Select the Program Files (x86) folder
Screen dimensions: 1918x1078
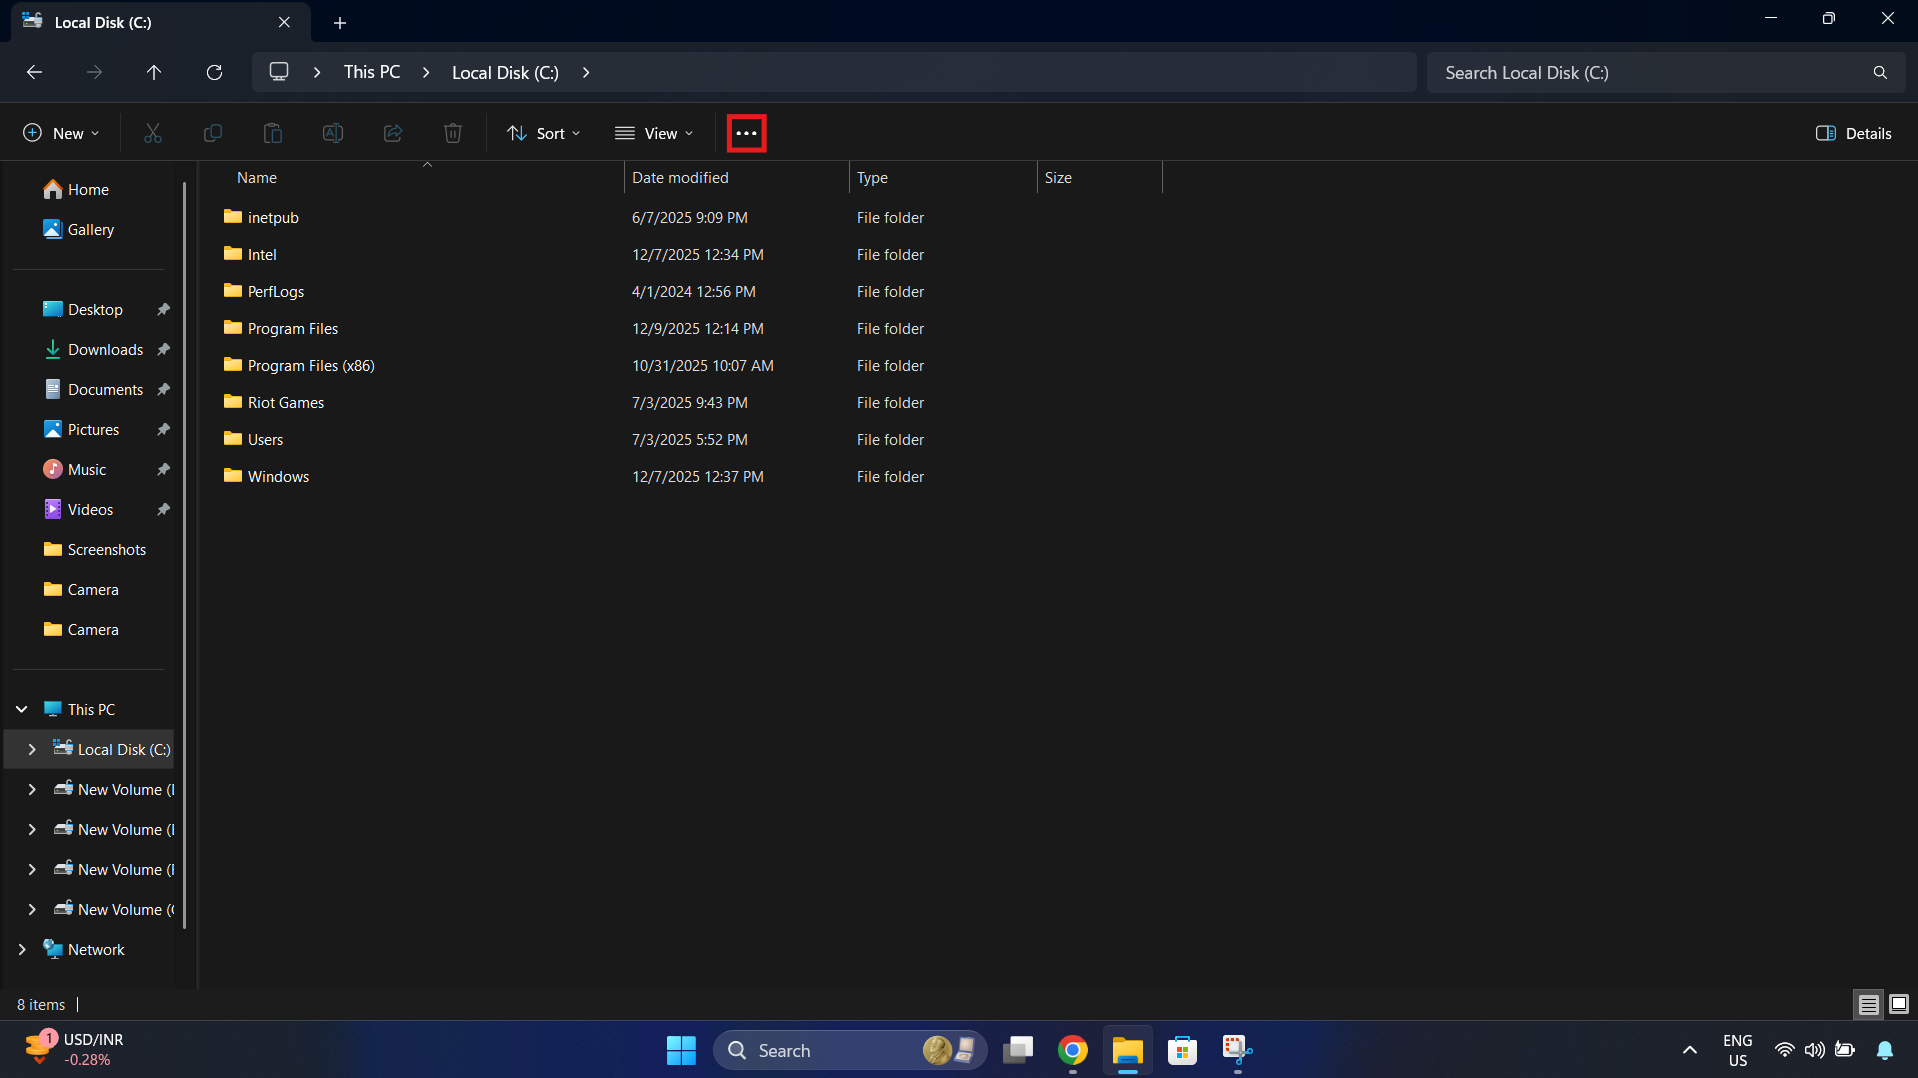[x=311, y=365]
